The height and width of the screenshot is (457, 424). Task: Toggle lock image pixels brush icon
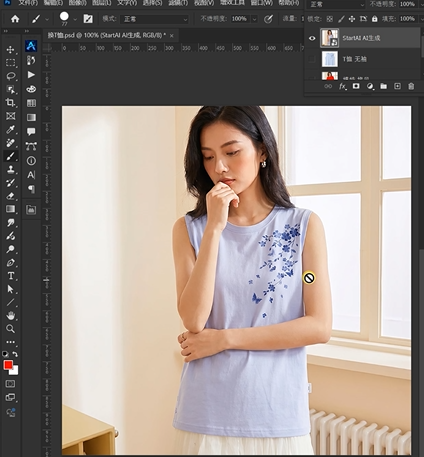pos(341,19)
